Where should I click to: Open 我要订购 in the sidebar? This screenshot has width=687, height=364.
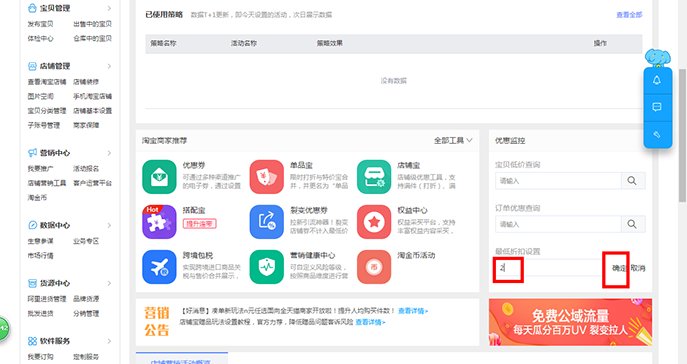coord(40,357)
